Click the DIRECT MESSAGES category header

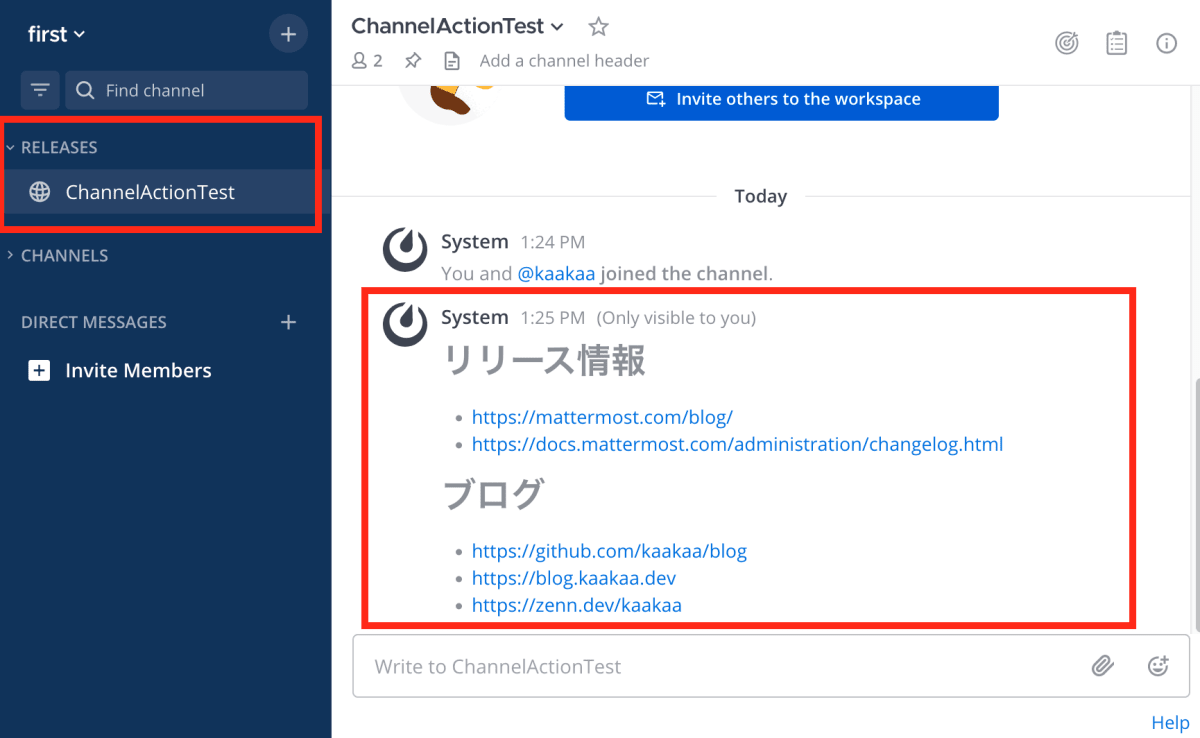coord(94,322)
